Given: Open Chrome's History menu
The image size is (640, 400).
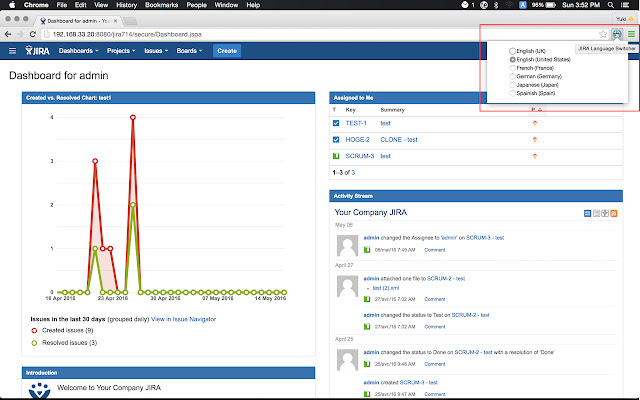Looking at the screenshot, I should click(x=127, y=5).
